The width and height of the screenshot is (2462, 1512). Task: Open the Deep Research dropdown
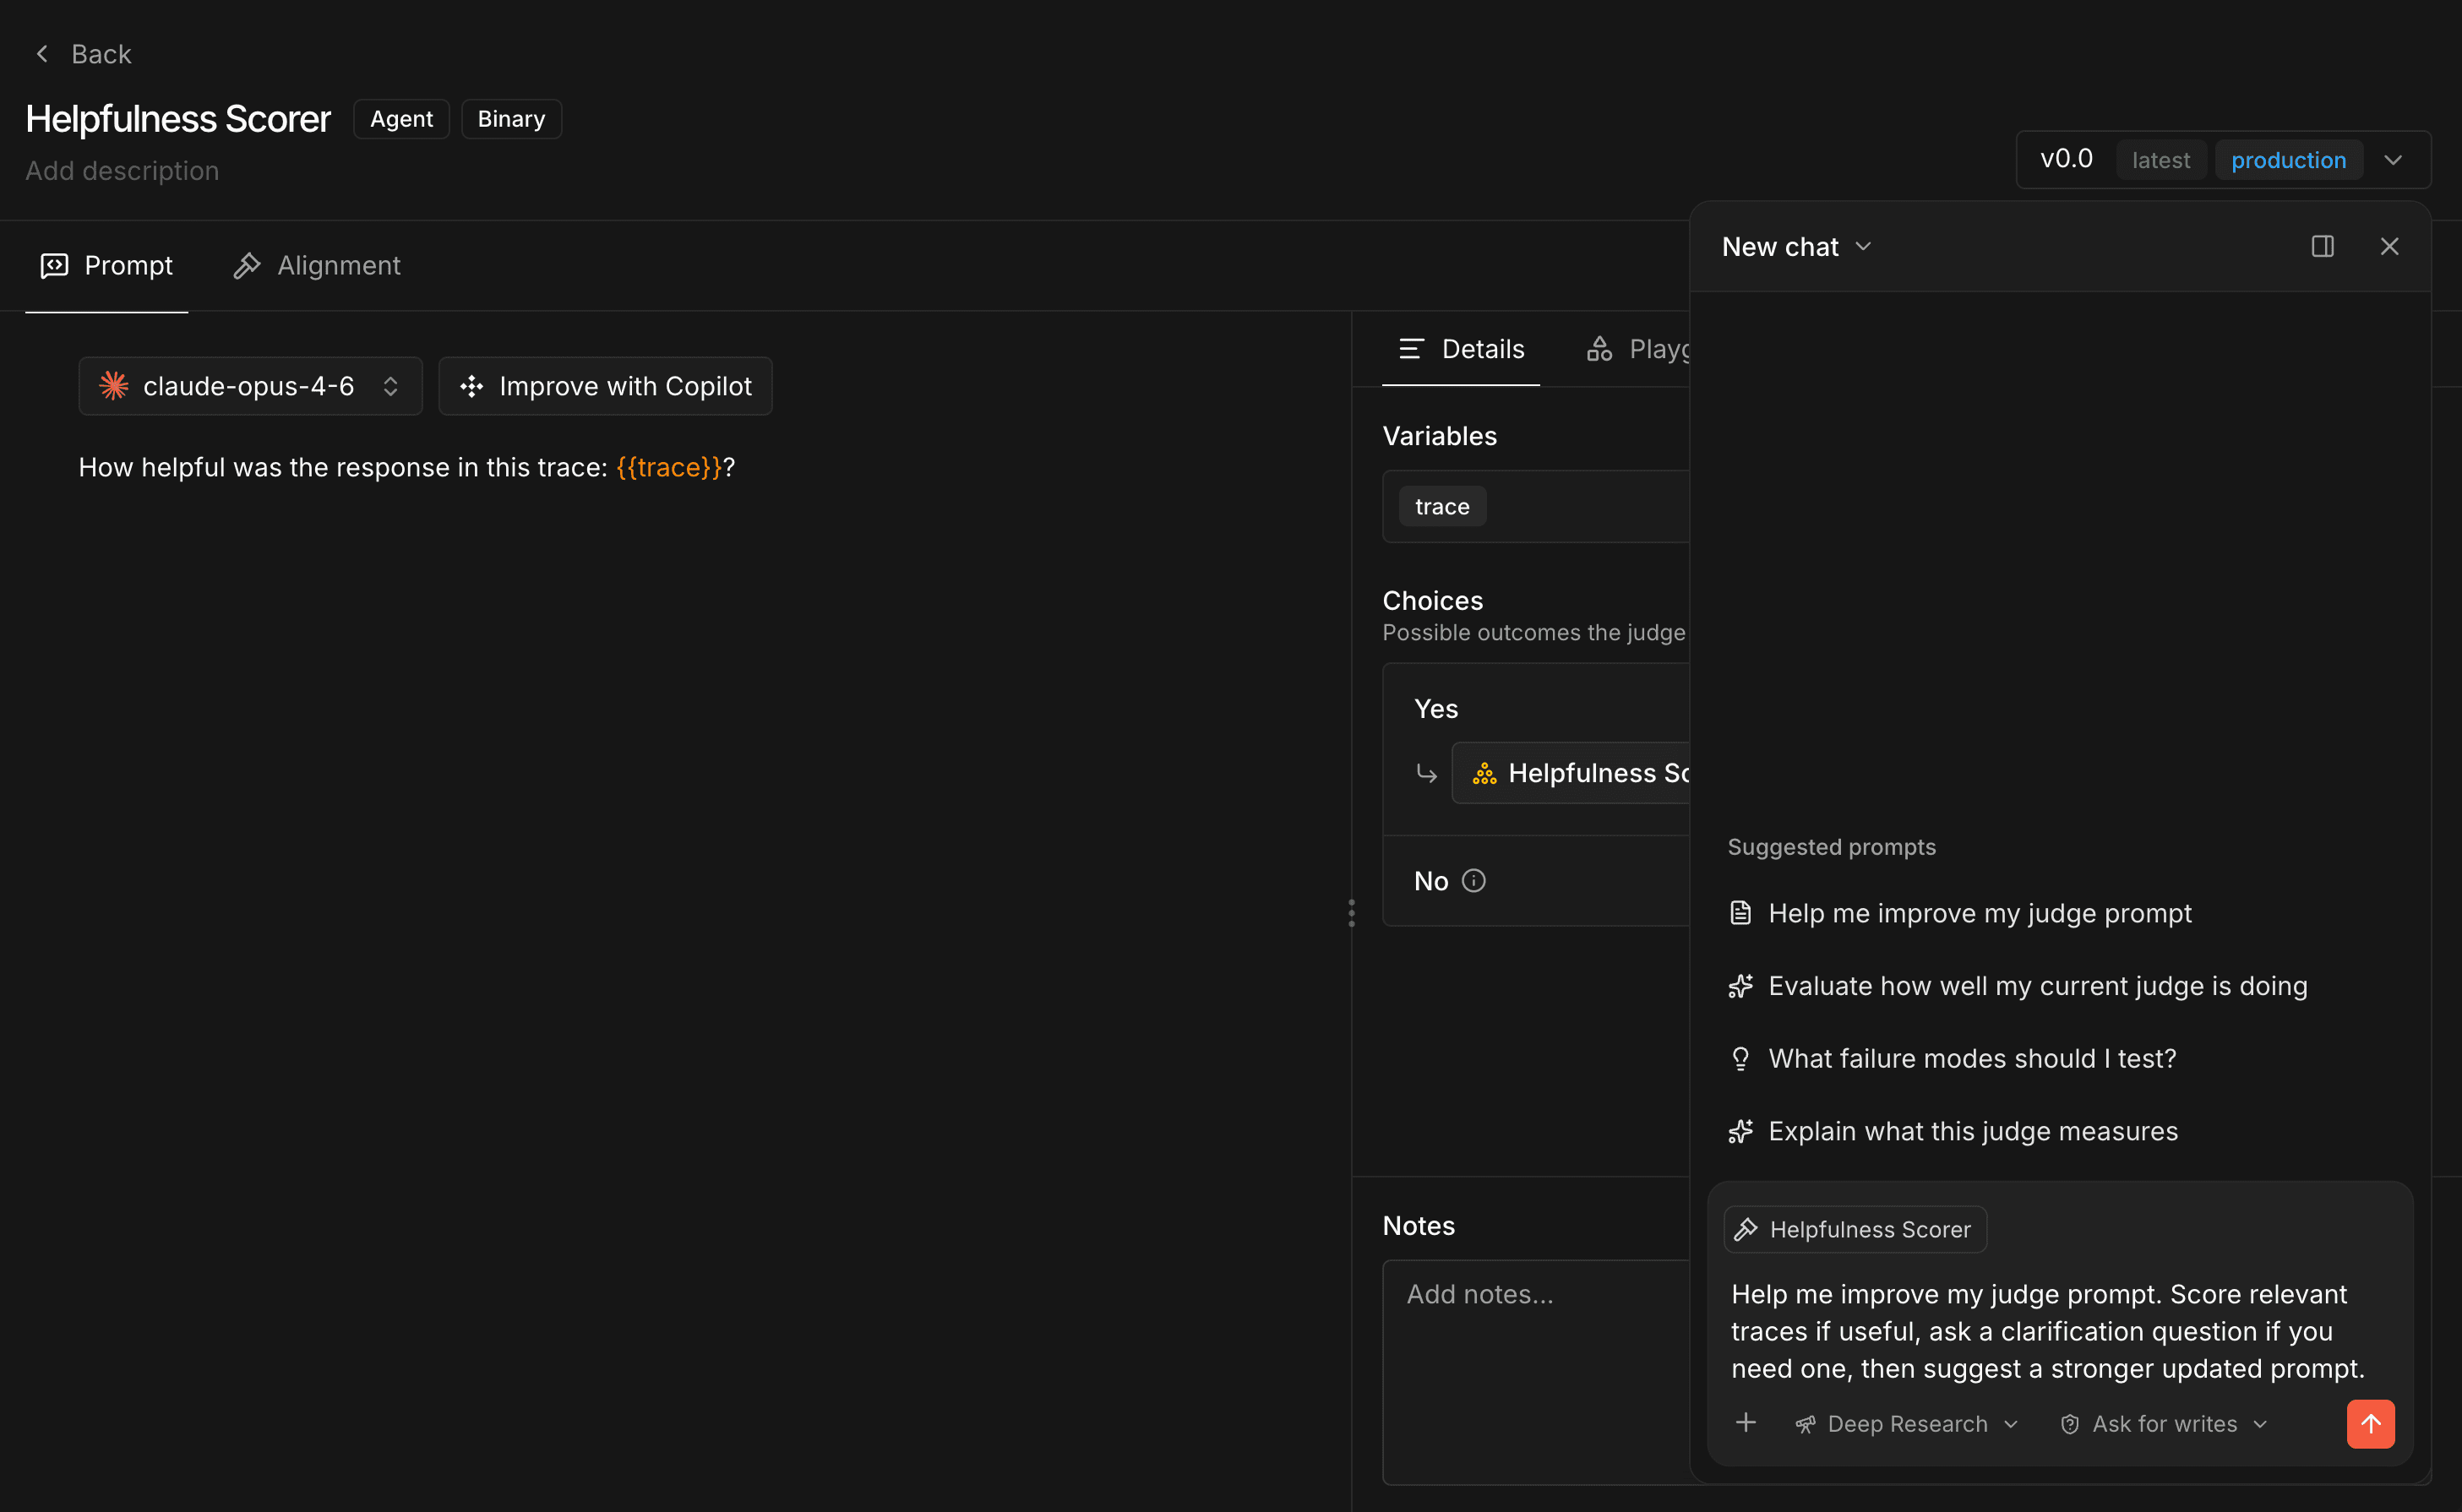click(1907, 1424)
